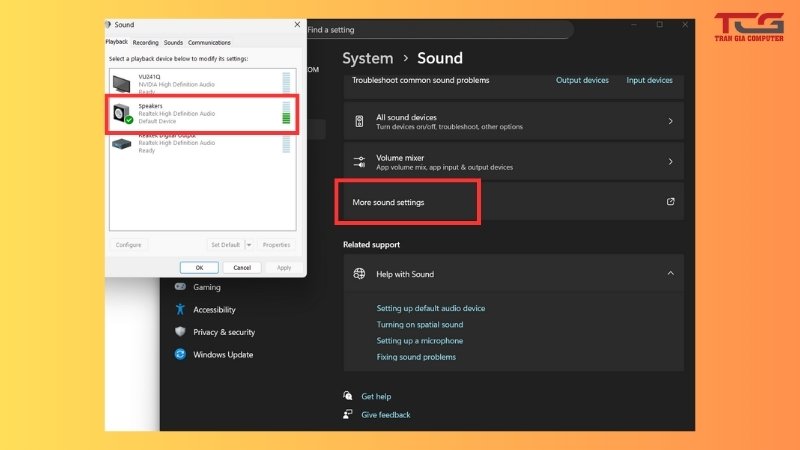Switch to the Recording tab
This screenshot has width=800, height=450.
(x=146, y=43)
